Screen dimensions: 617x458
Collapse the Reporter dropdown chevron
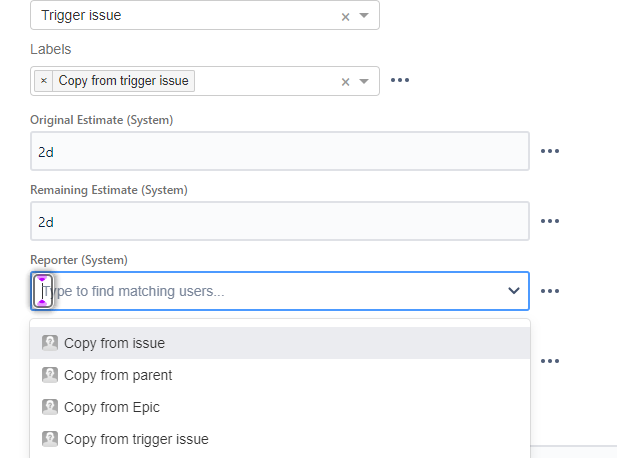pos(514,291)
